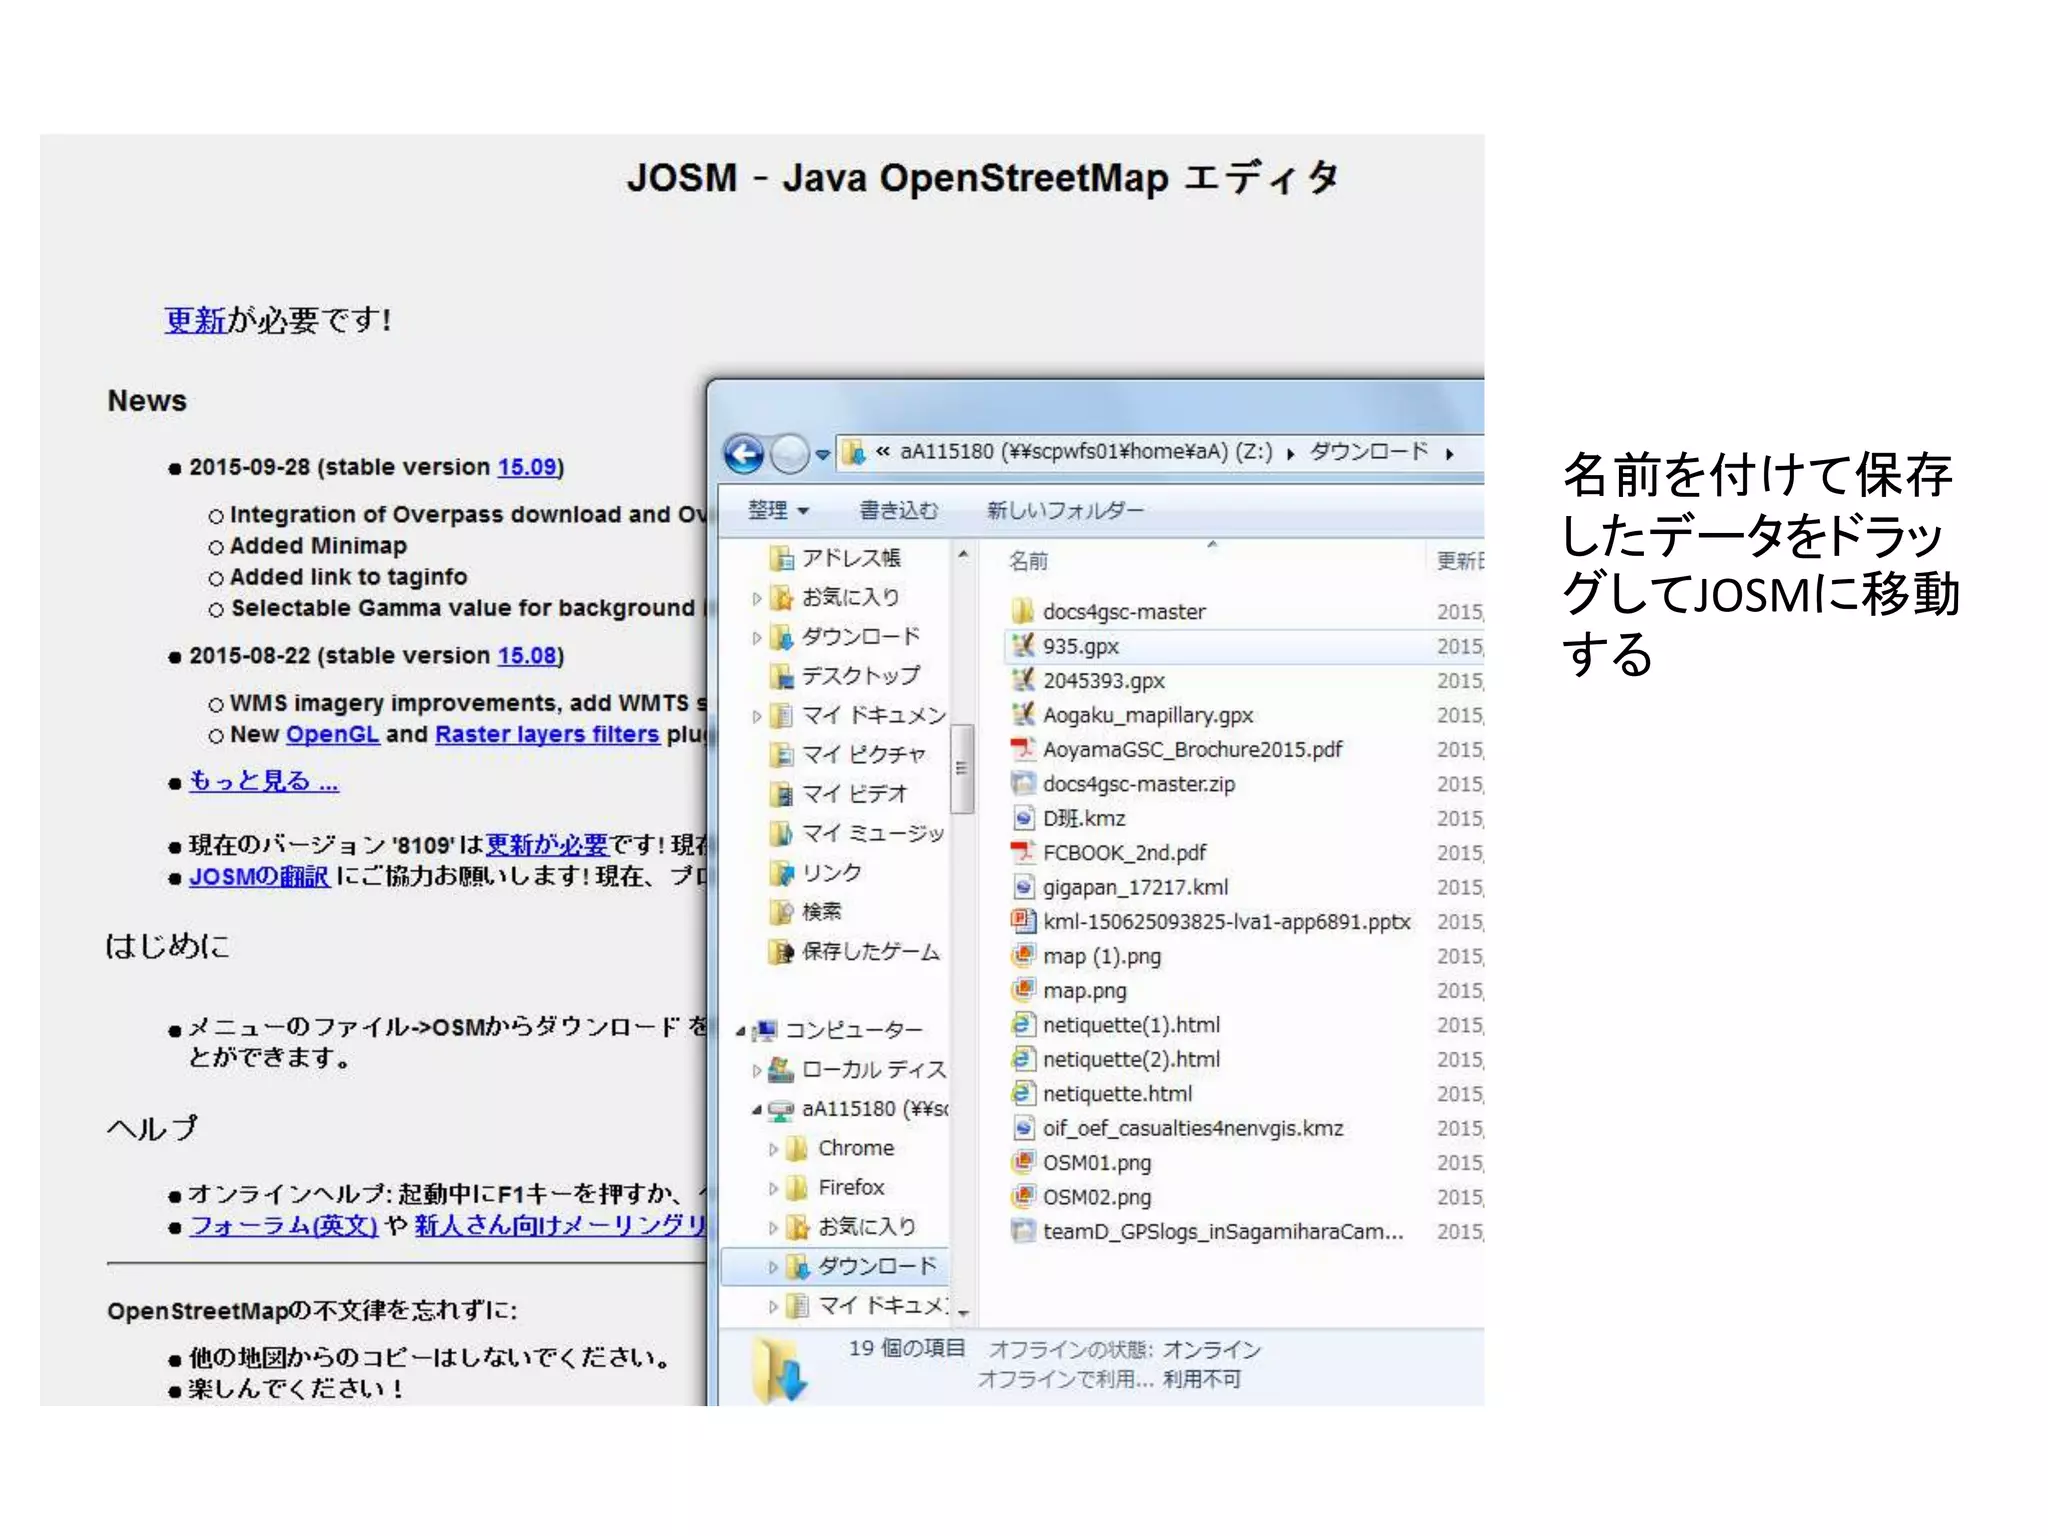Select the D班.kmz file icon
This screenshot has height=1536, width=2048.
click(1022, 818)
